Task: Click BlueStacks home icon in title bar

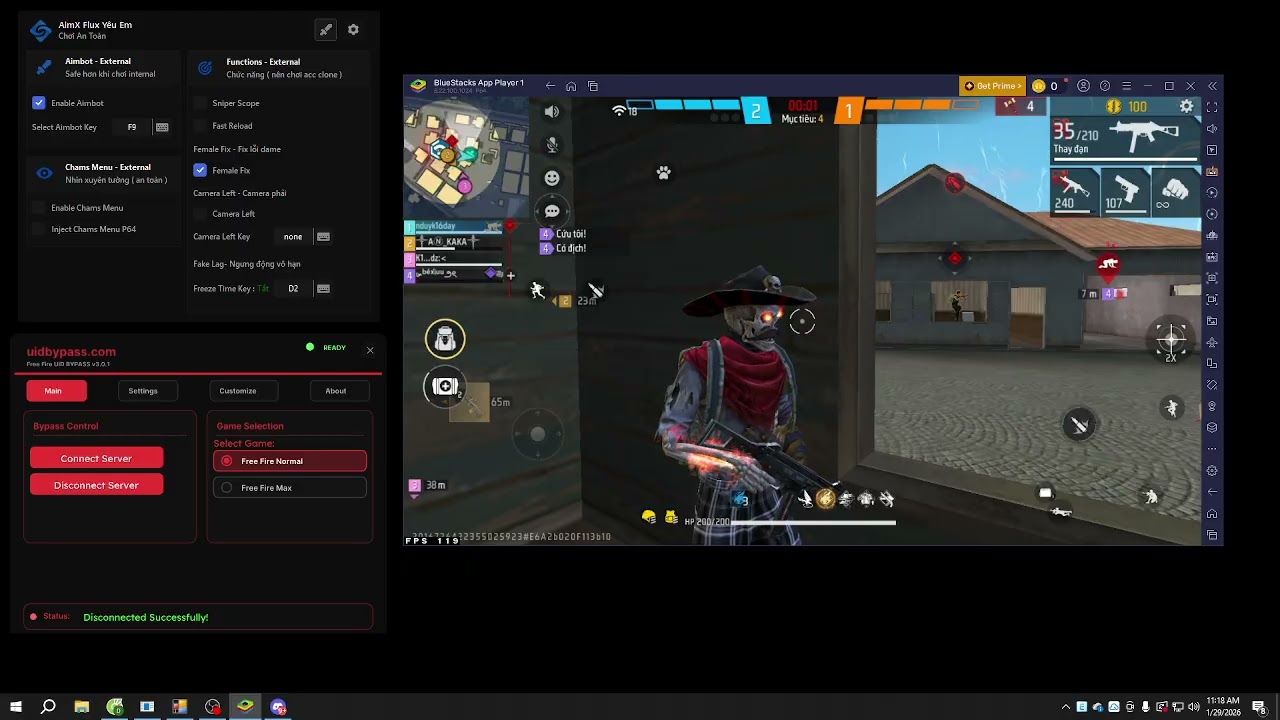Action: (x=571, y=86)
